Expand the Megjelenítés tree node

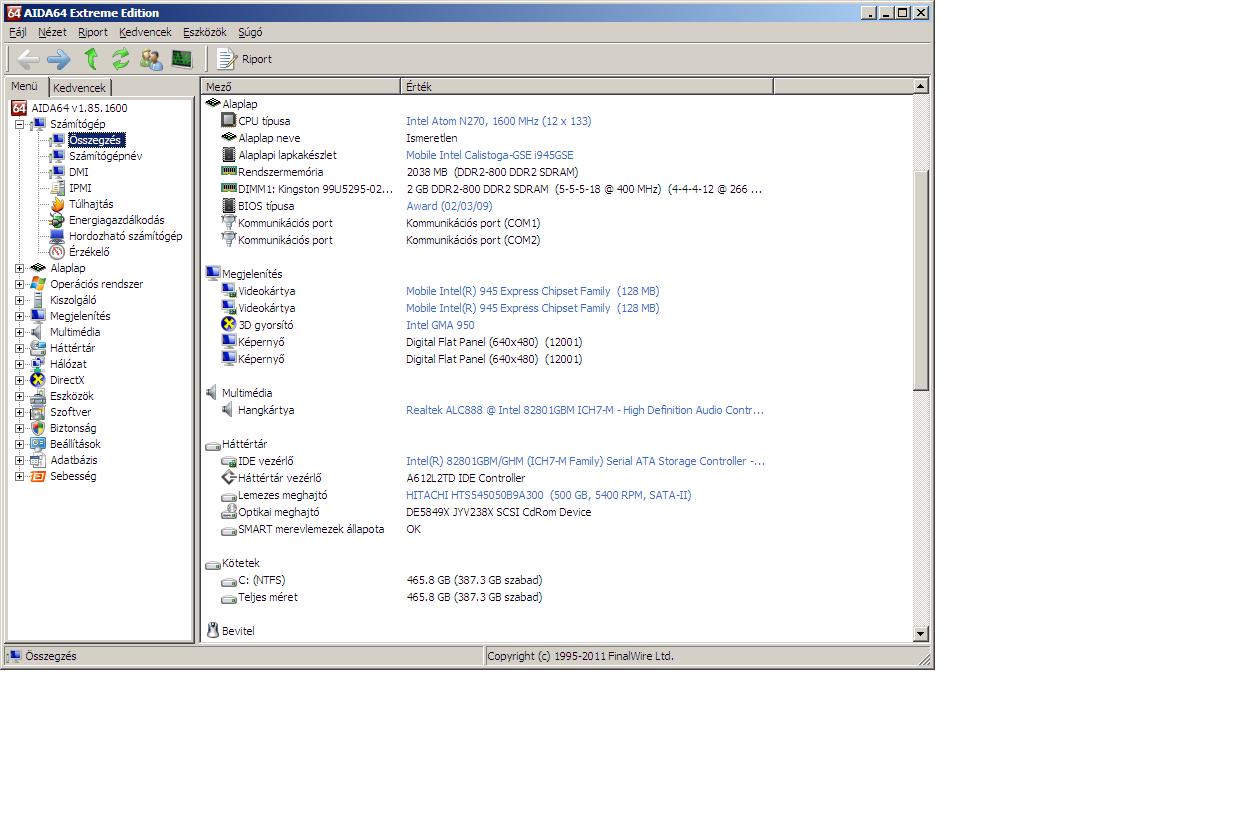tap(19, 316)
